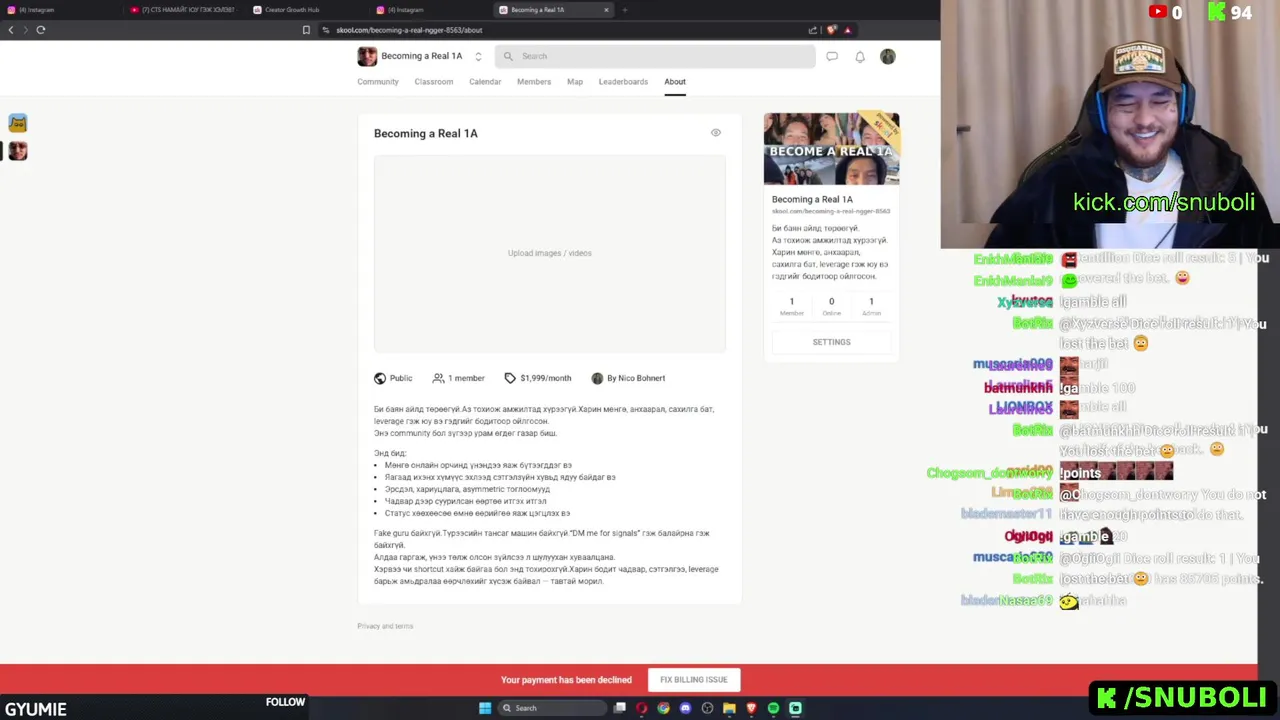The height and width of the screenshot is (720, 1280).
Task: Open OBS Studio from the taskbar
Action: 707,708
